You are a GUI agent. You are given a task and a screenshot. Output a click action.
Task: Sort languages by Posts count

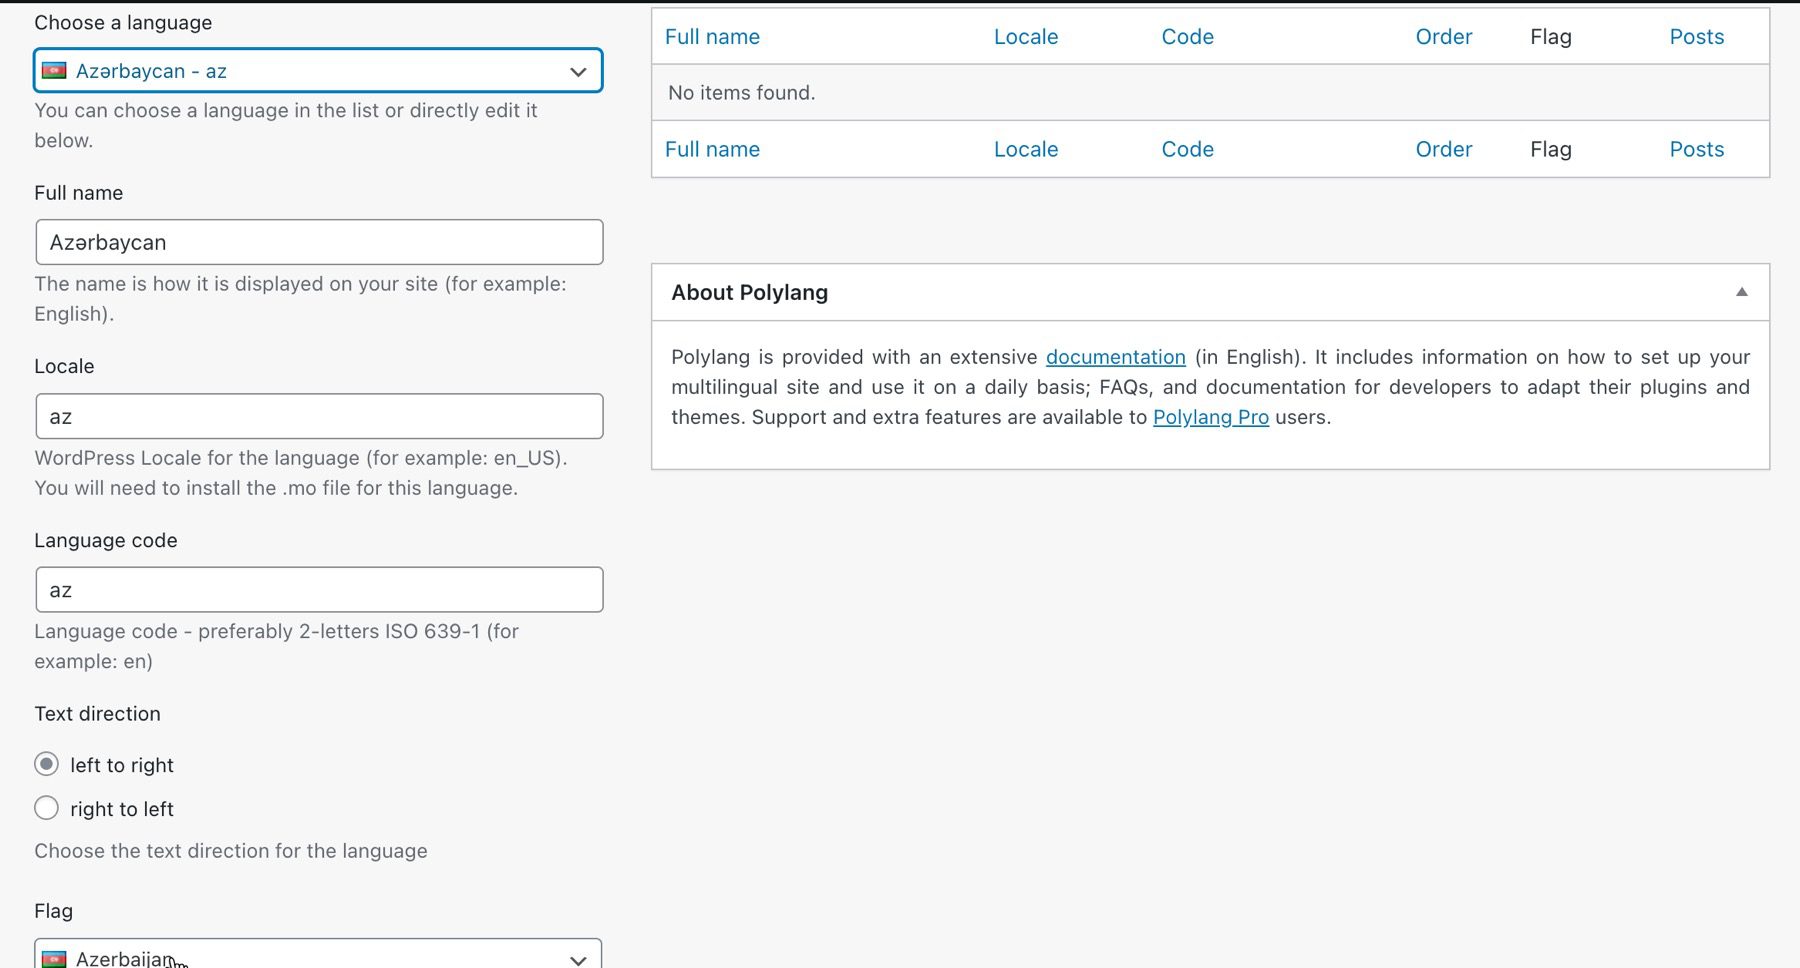pos(1696,36)
